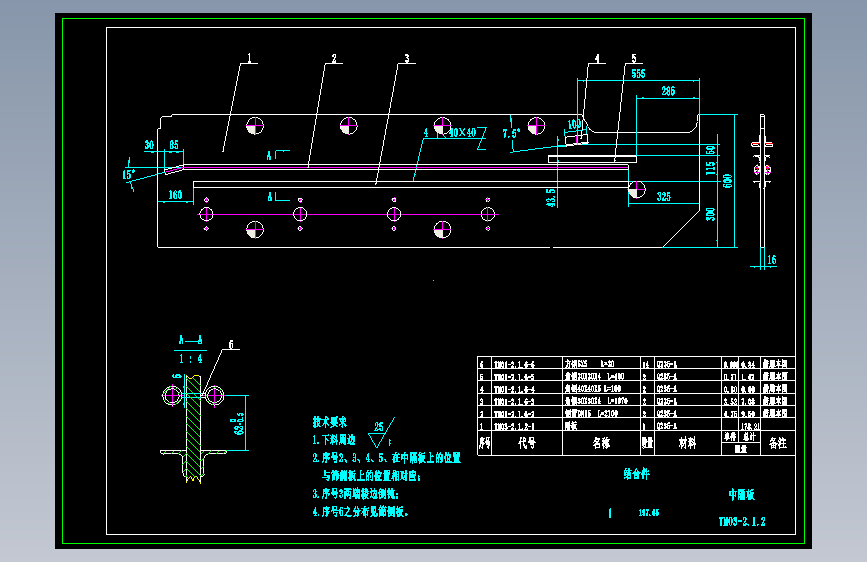Click the 名称 column header
Image resolution: width=867 pixels, height=562 pixels.
(601, 443)
